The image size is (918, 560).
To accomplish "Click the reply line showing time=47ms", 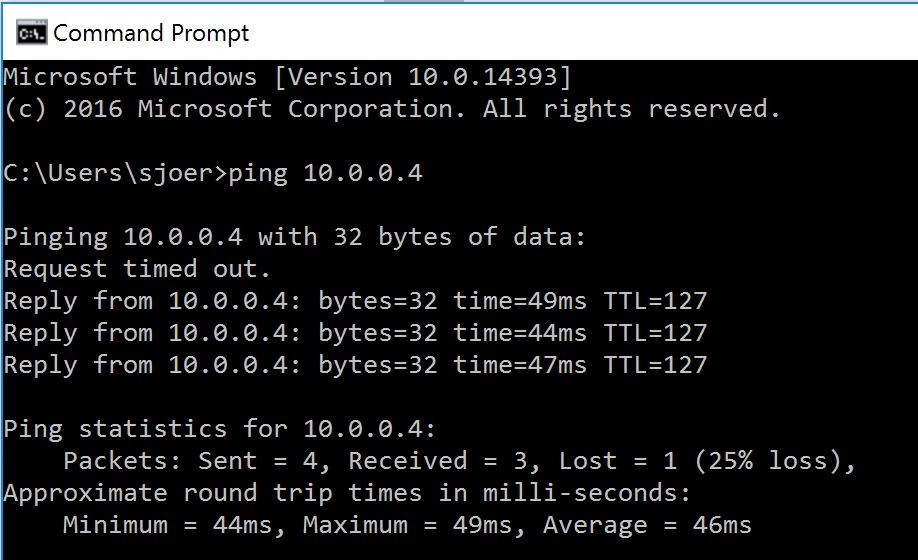I will pos(355,365).
